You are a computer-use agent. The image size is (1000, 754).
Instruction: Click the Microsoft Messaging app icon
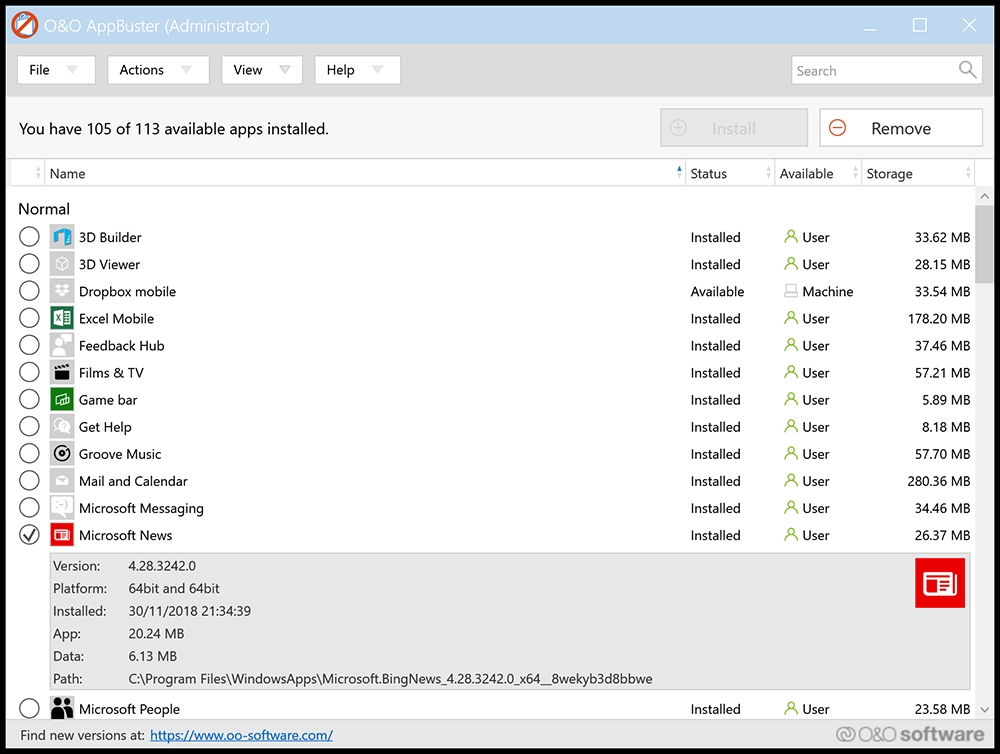(62, 508)
